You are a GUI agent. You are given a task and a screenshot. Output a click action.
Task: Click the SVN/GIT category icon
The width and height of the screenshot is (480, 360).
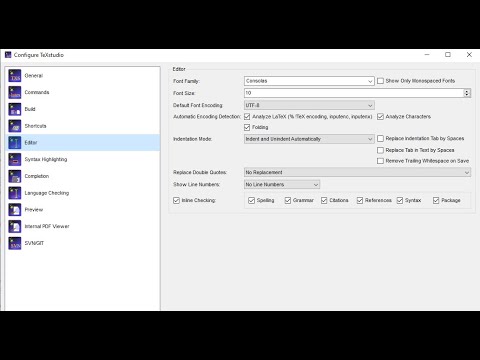(x=15, y=243)
